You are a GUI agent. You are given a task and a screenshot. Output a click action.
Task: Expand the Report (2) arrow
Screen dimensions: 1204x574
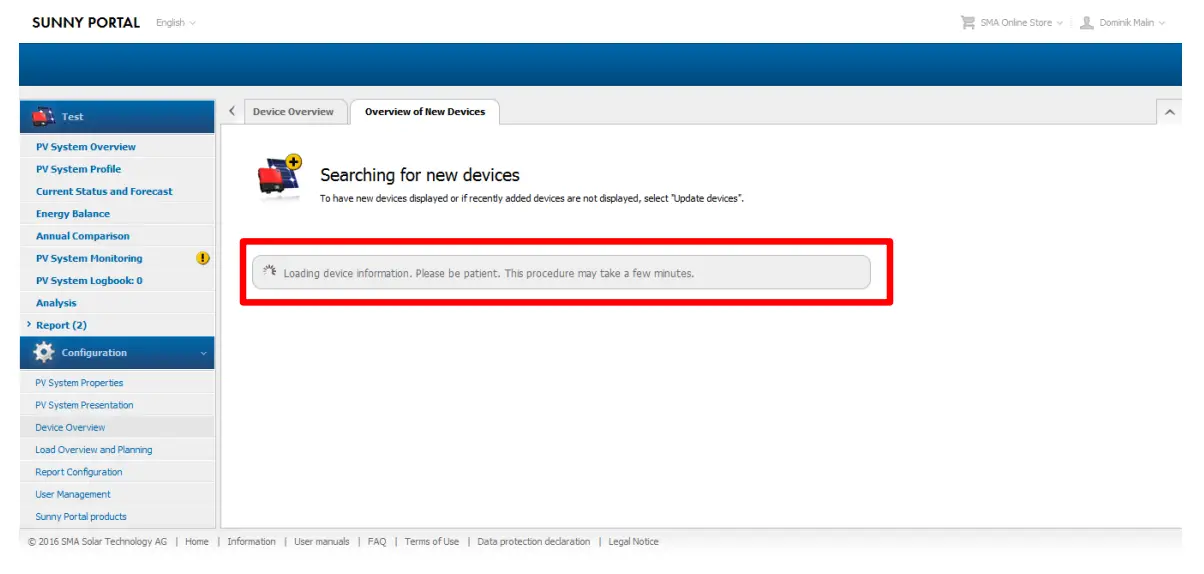tap(29, 325)
